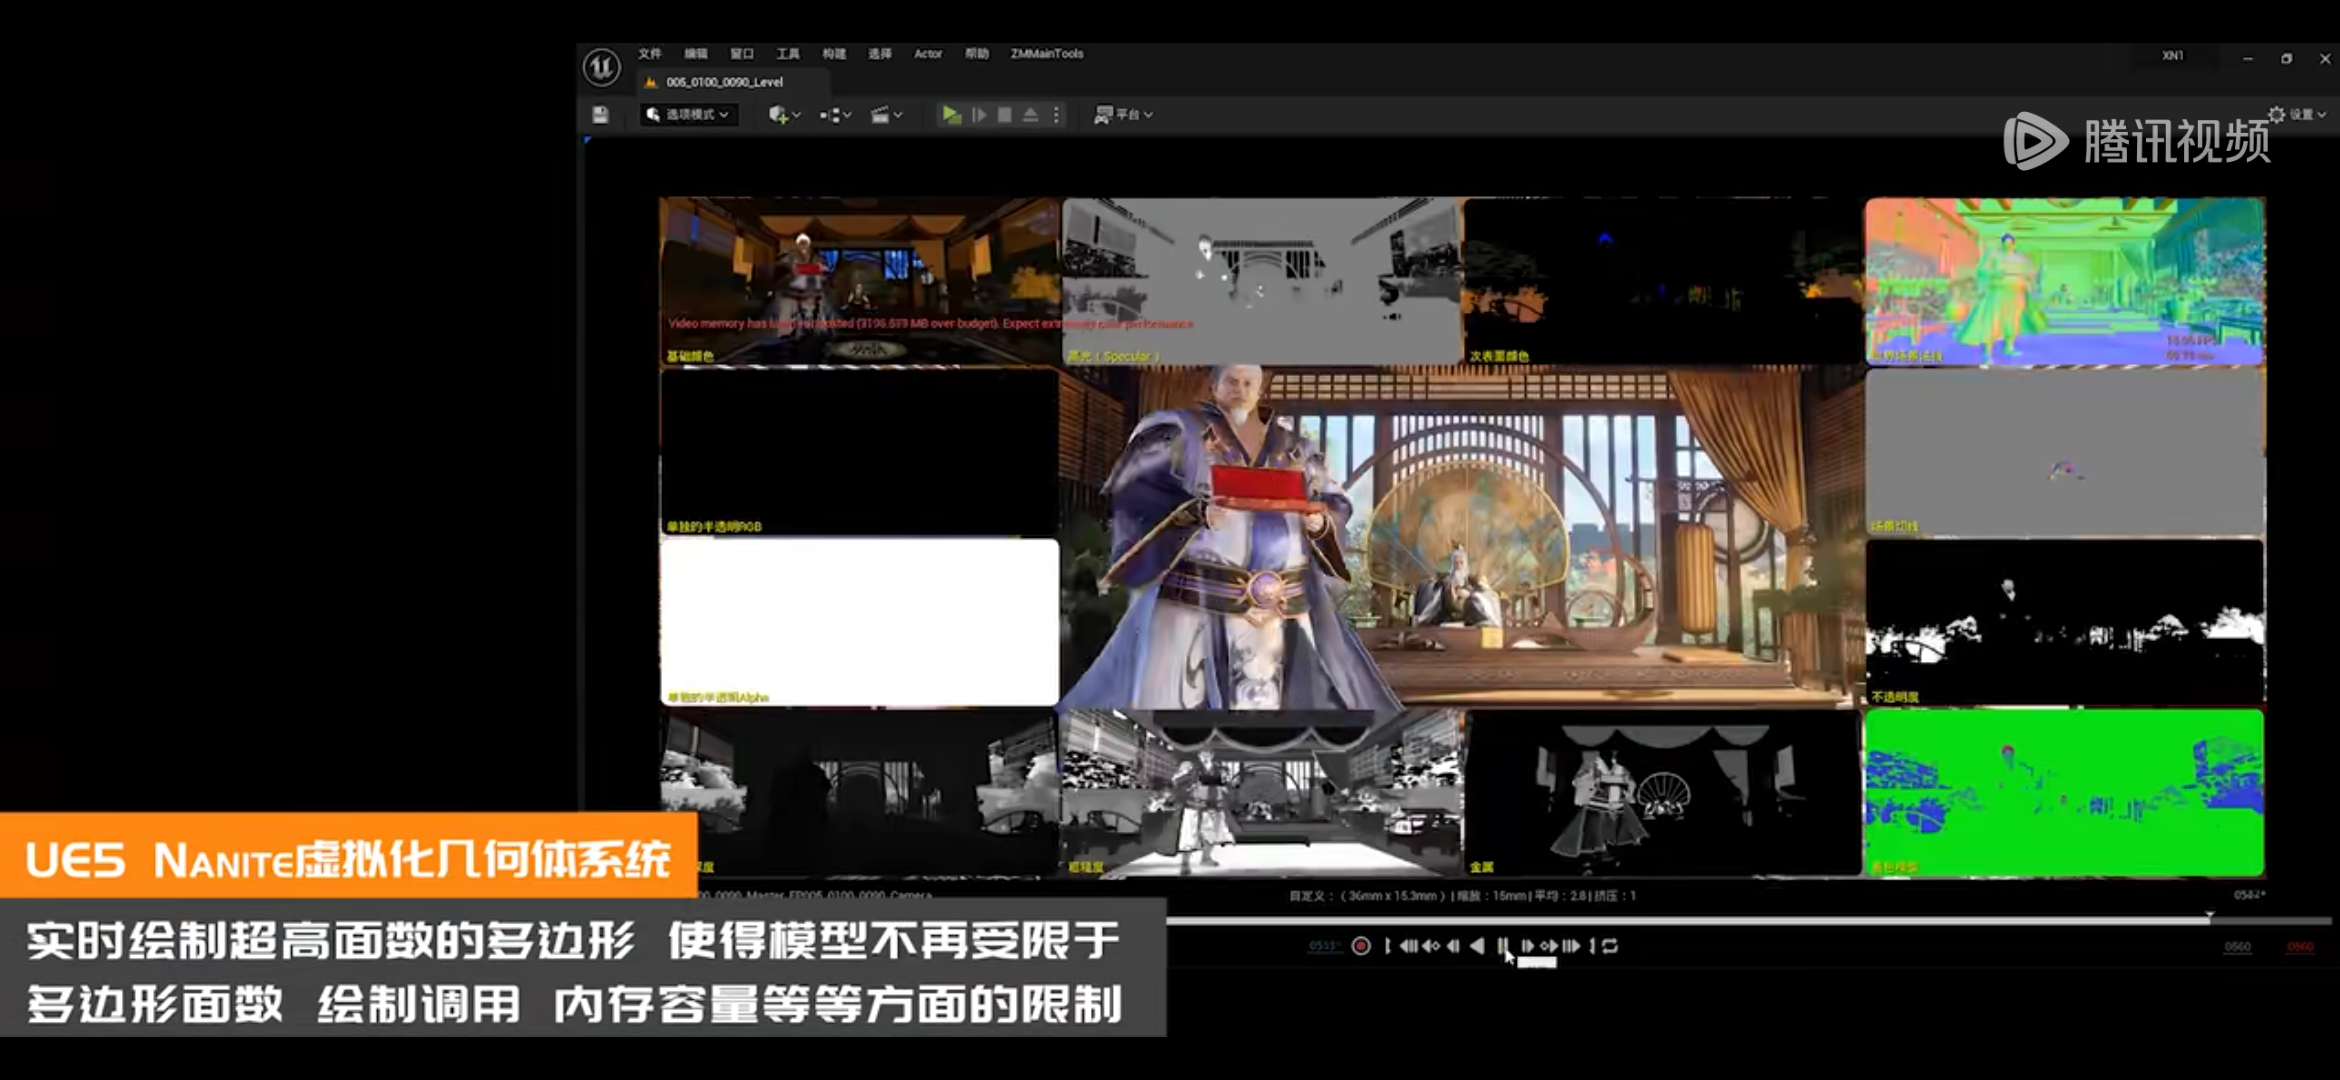
Task: Click the red 0560 end frame value
Action: tap(2301, 947)
